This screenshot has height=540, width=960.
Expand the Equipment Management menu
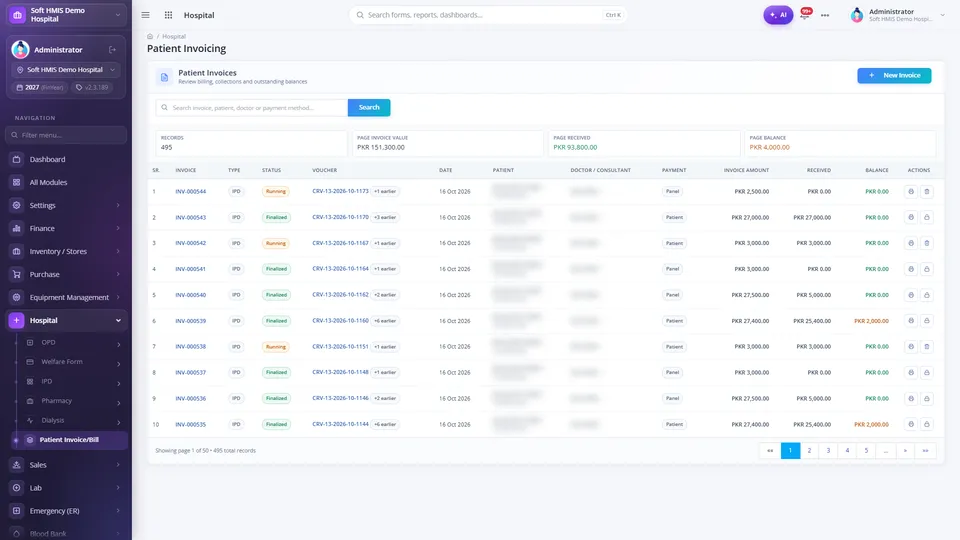[x=66, y=298]
